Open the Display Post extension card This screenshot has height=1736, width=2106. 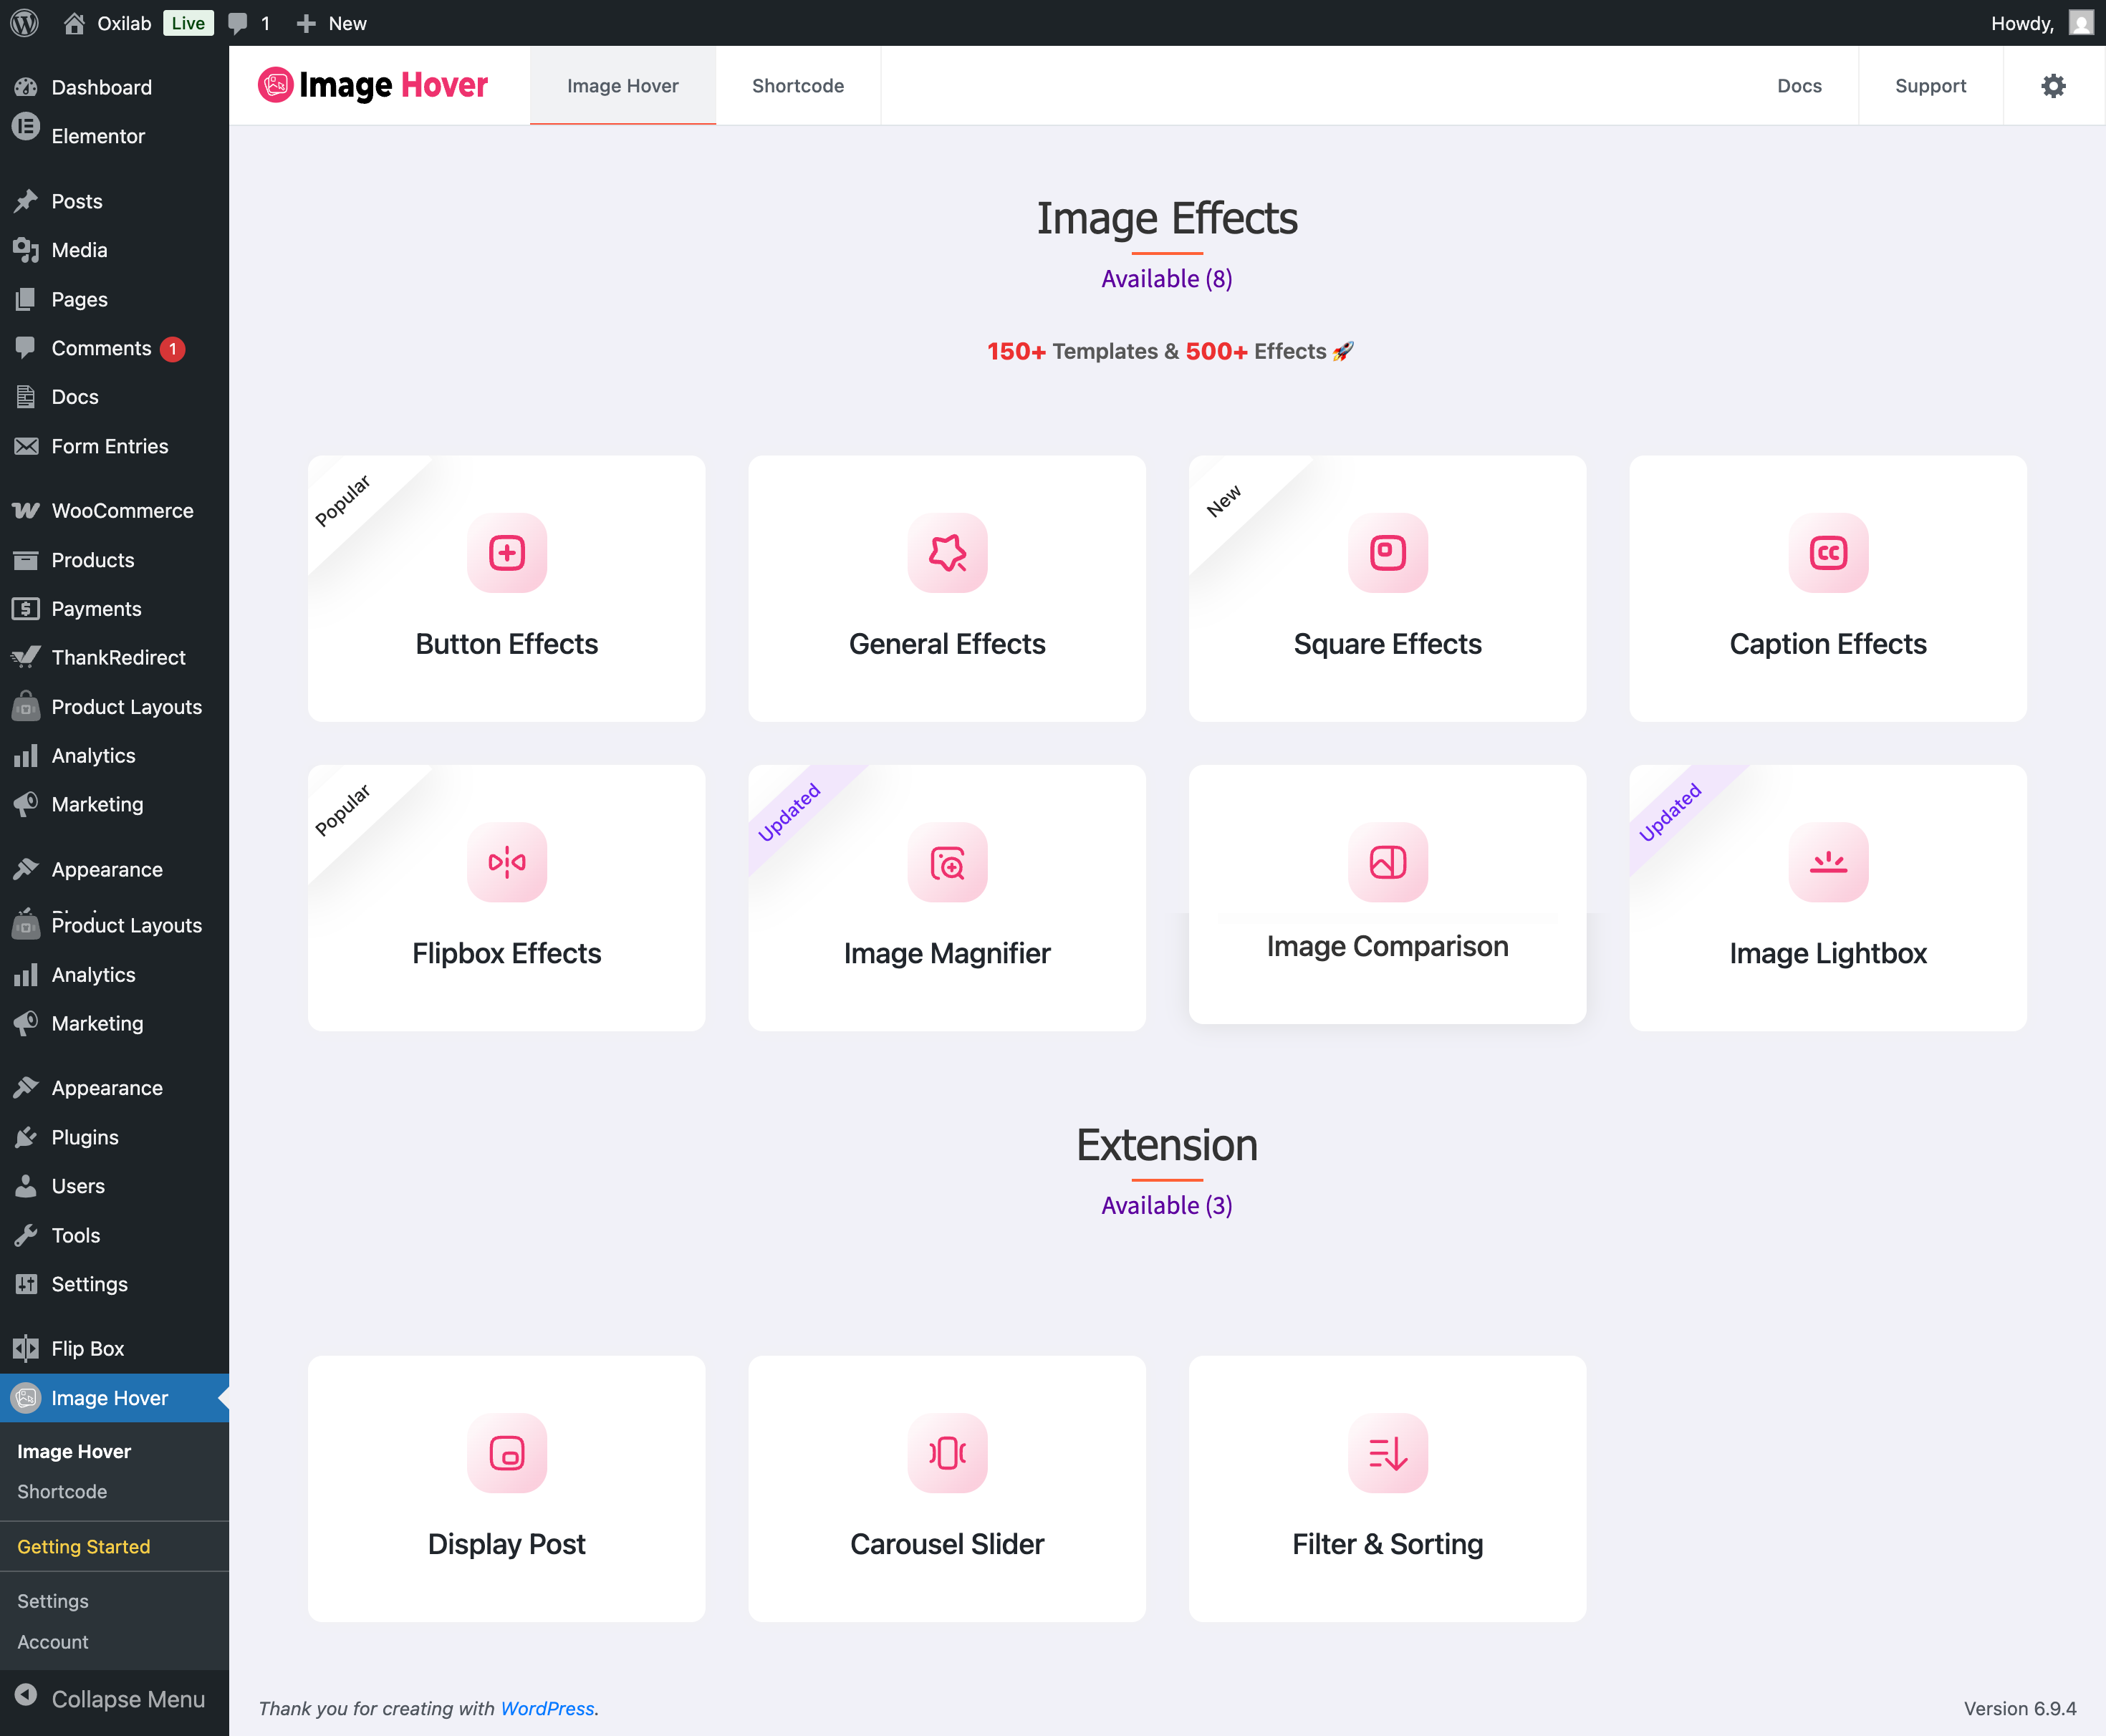(x=507, y=1488)
